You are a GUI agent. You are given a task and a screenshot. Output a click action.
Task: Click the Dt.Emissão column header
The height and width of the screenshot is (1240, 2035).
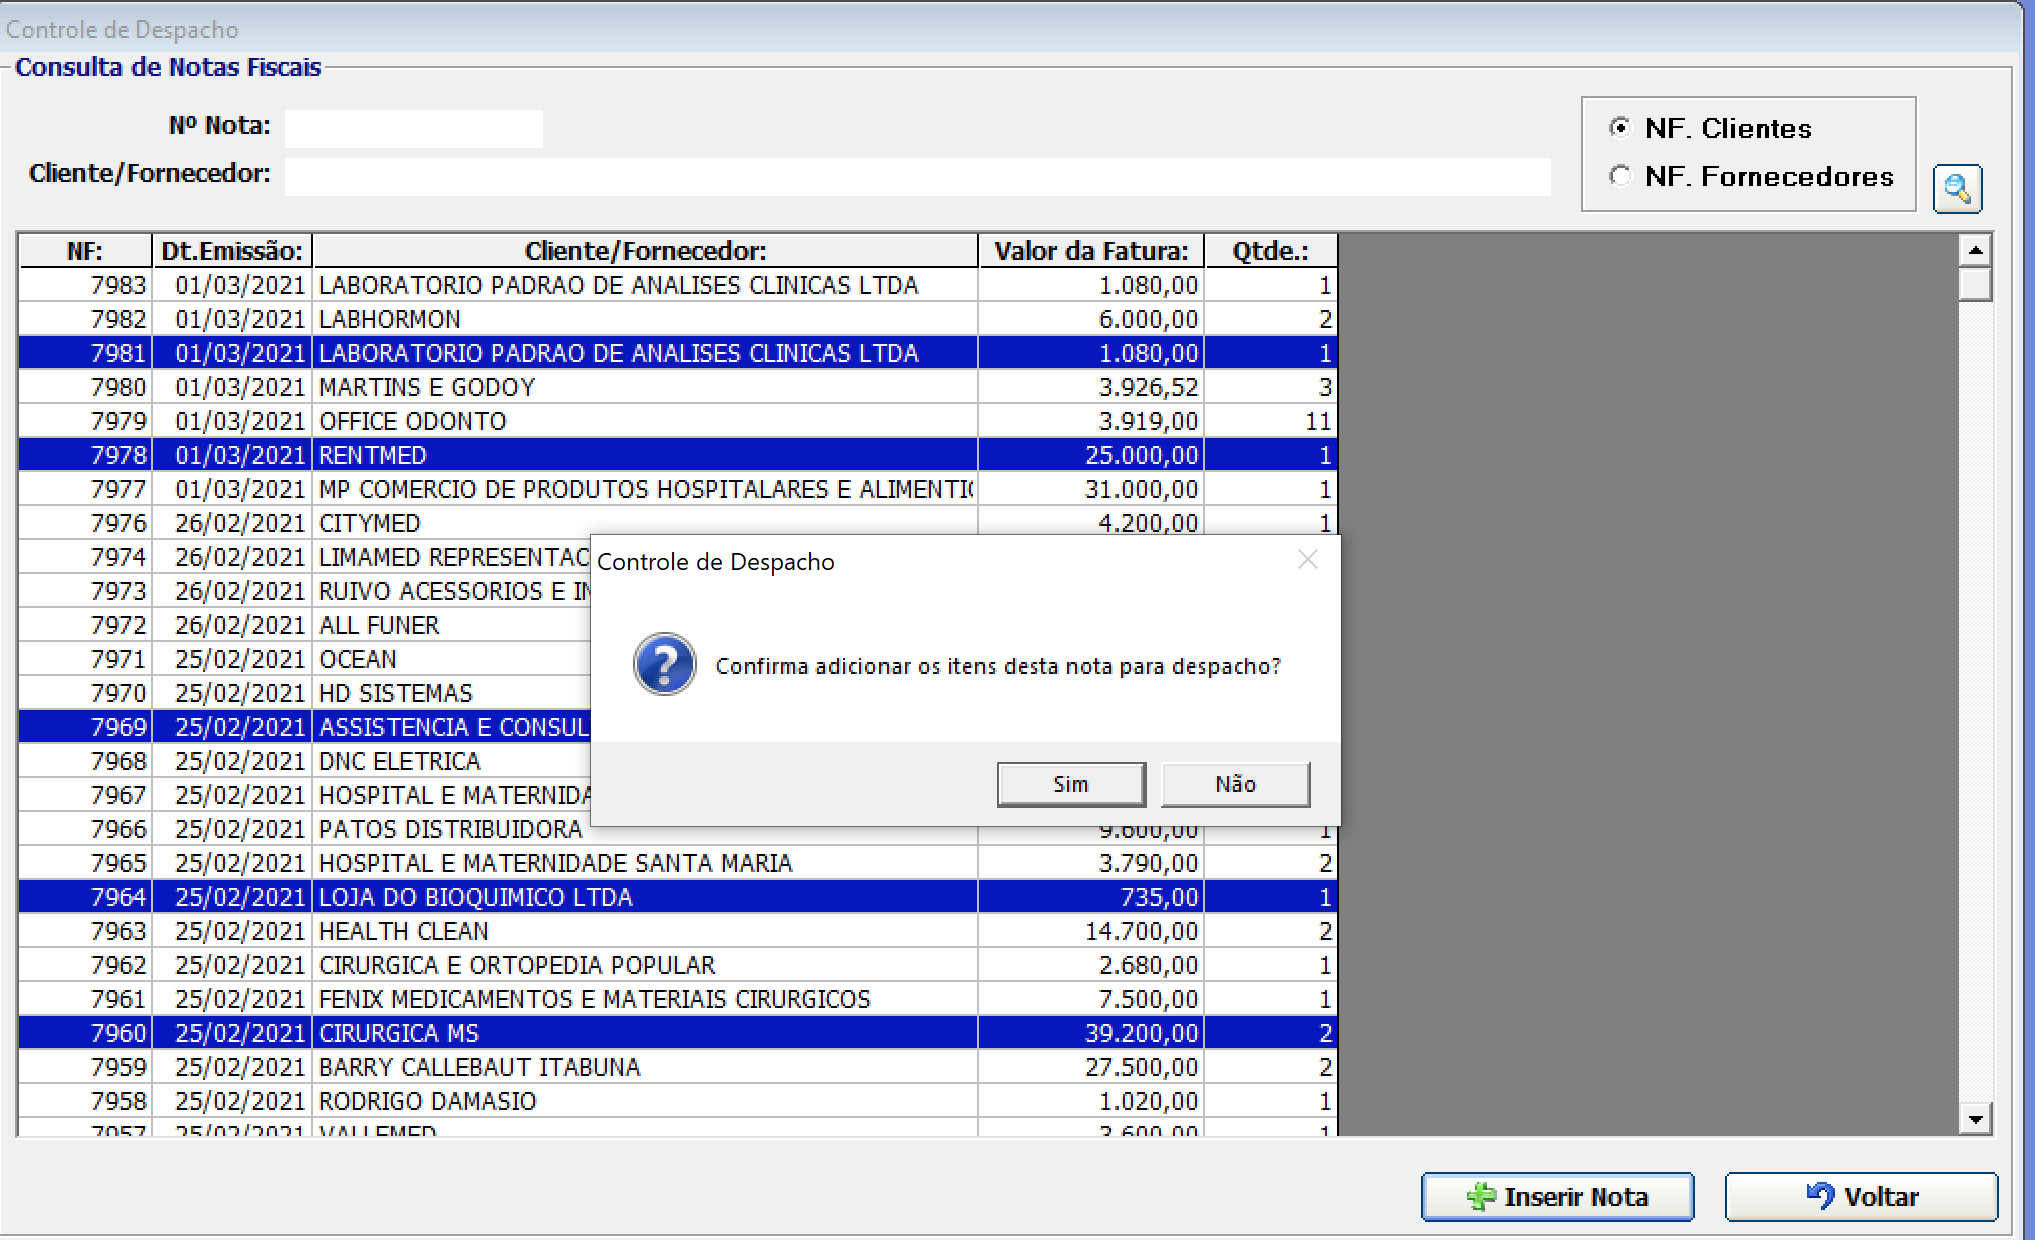[232, 251]
